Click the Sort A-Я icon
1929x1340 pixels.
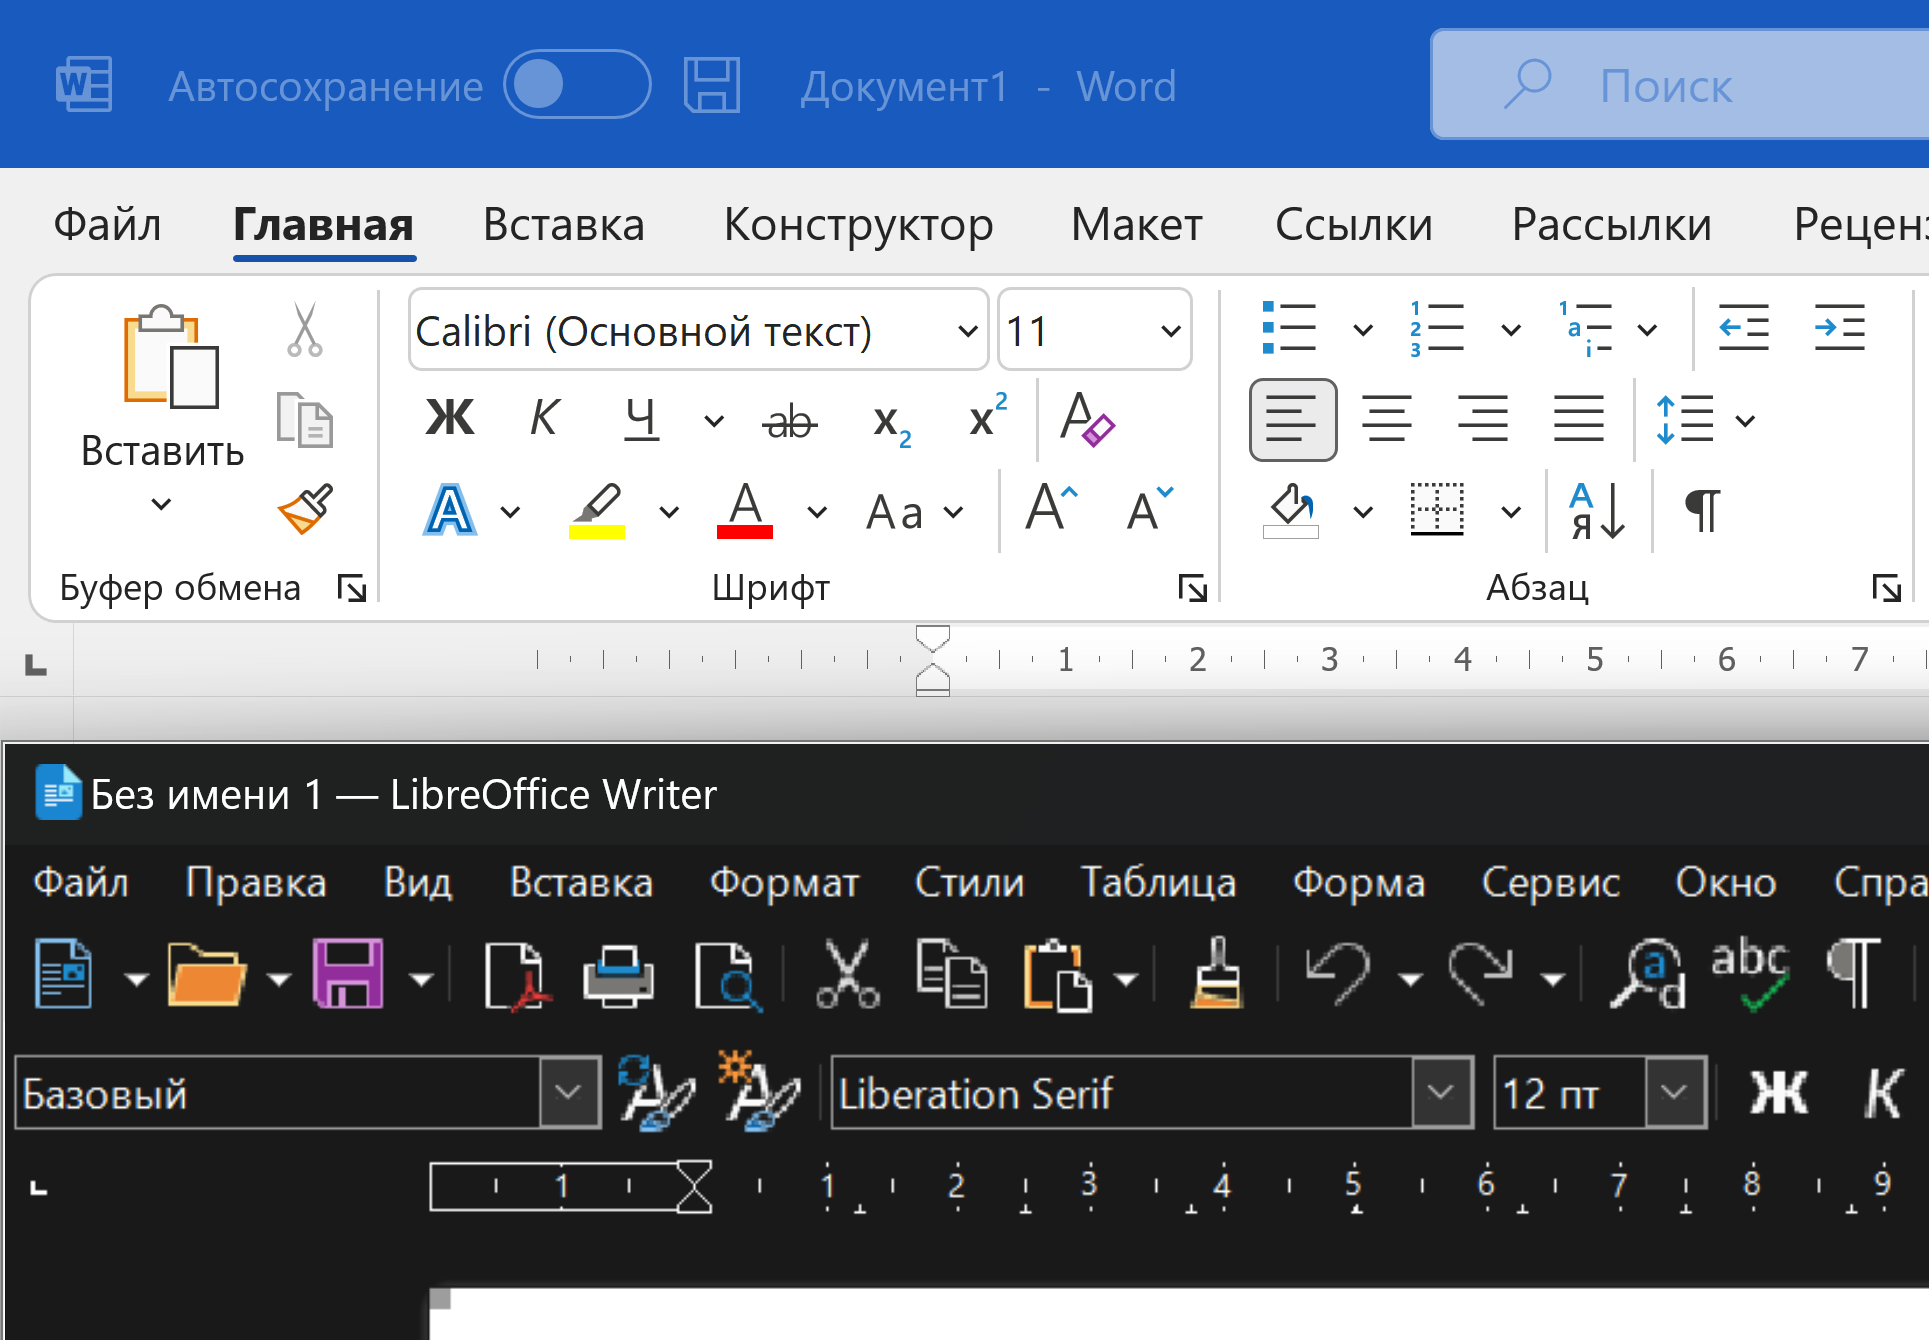tap(1596, 511)
